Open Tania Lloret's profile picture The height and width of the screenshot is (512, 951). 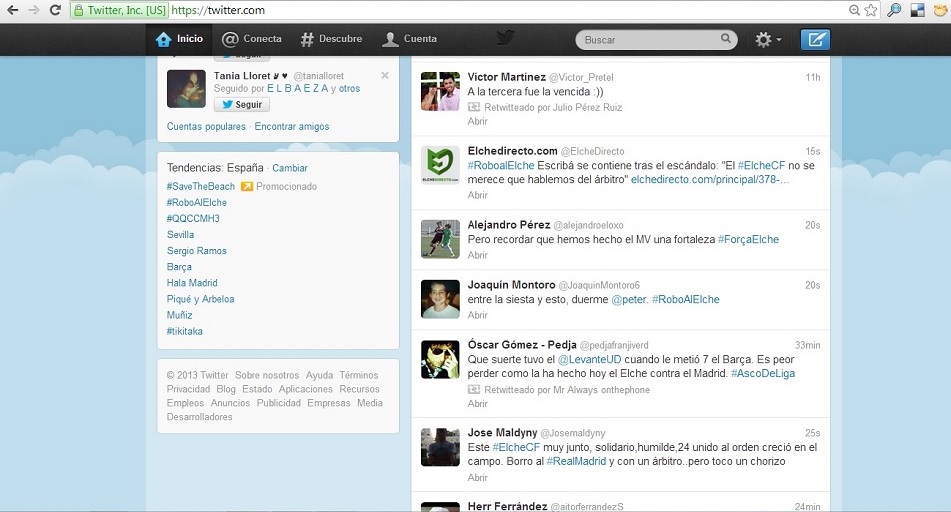186,89
